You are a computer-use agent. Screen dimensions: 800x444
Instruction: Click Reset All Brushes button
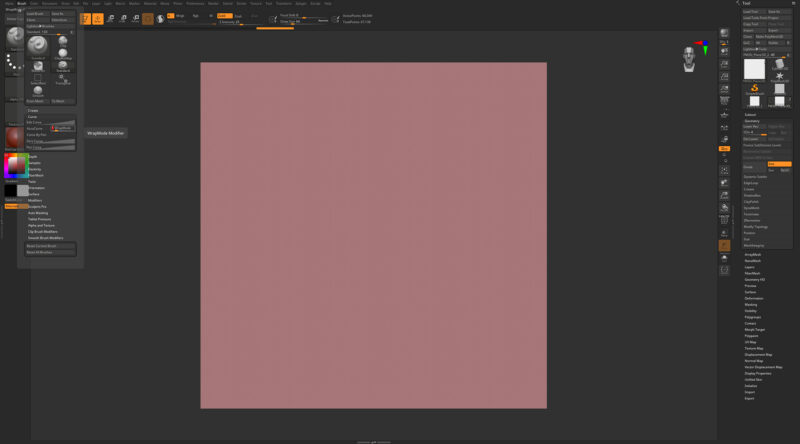pyautogui.click(x=51, y=252)
